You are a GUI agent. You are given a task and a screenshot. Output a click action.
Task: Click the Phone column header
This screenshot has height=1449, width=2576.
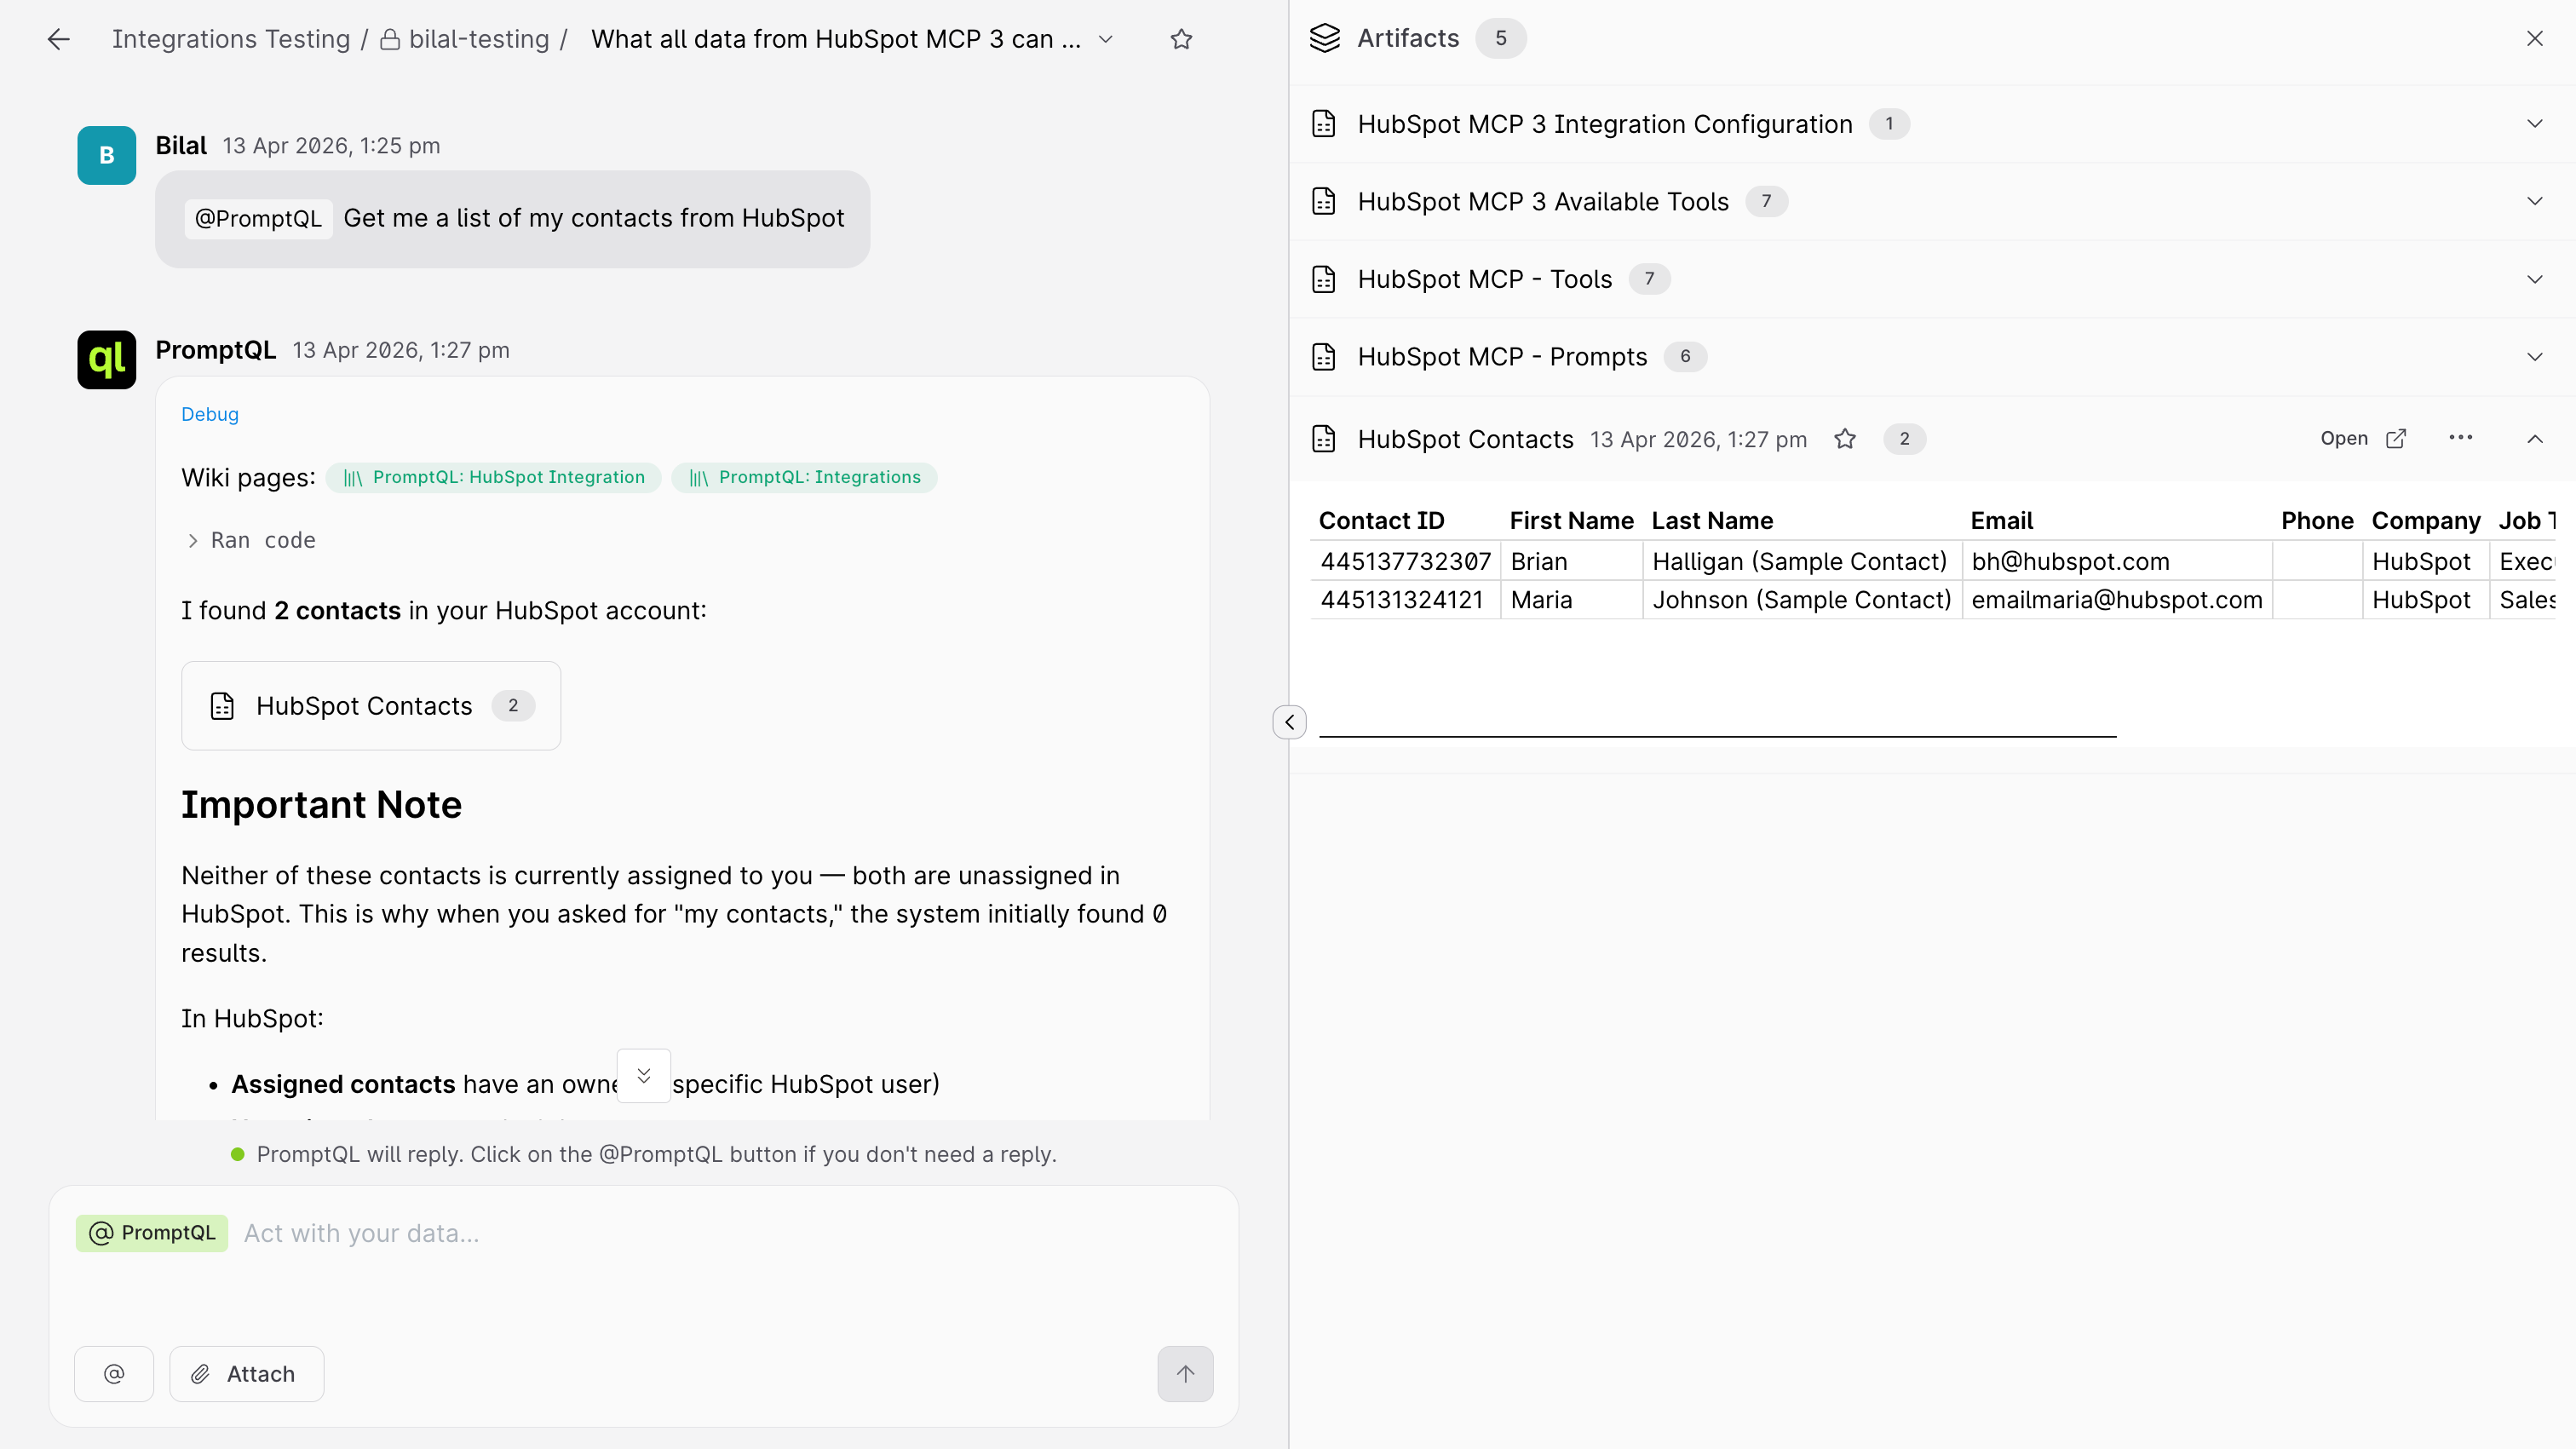2317,521
